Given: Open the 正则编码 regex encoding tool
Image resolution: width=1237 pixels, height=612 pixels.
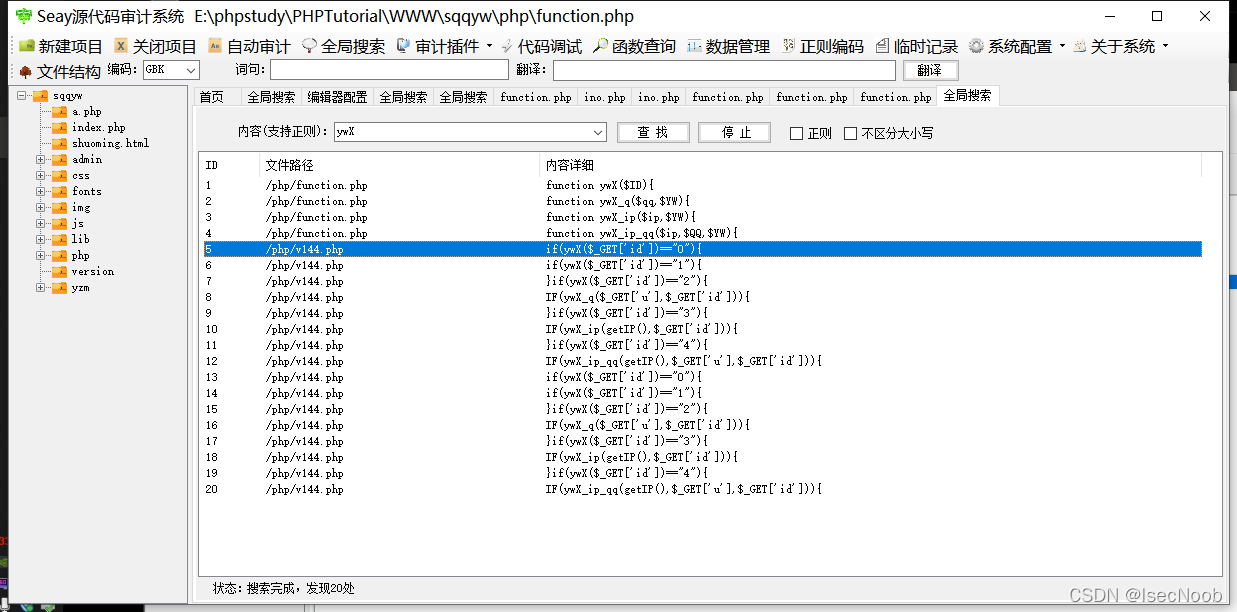Looking at the screenshot, I should click(821, 46).
